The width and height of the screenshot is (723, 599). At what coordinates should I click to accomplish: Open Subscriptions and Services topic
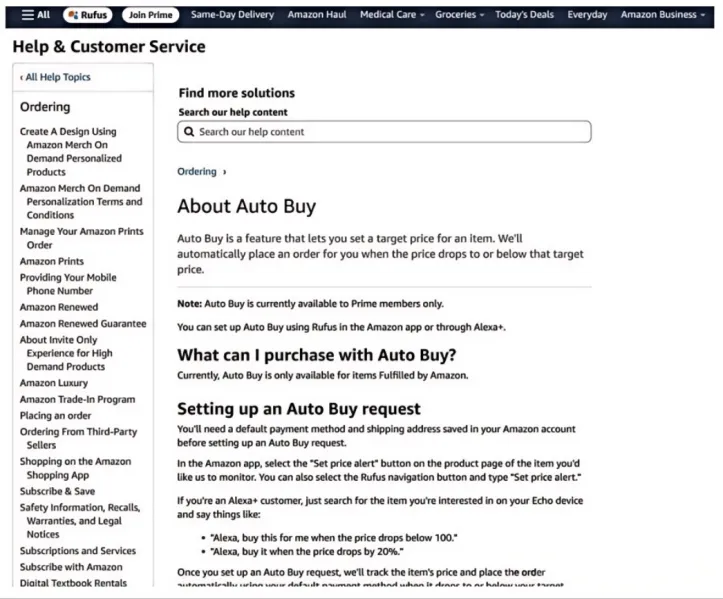point(78,551)
